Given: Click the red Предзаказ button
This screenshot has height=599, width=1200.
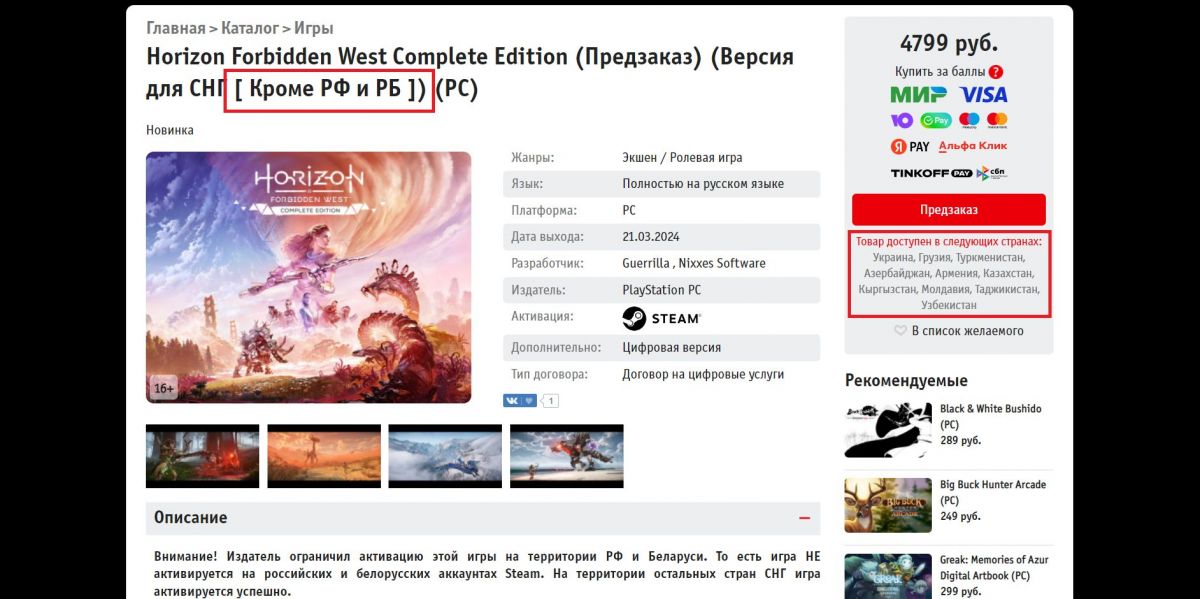Looking at the screenshot, I should [x=948, y=210].
